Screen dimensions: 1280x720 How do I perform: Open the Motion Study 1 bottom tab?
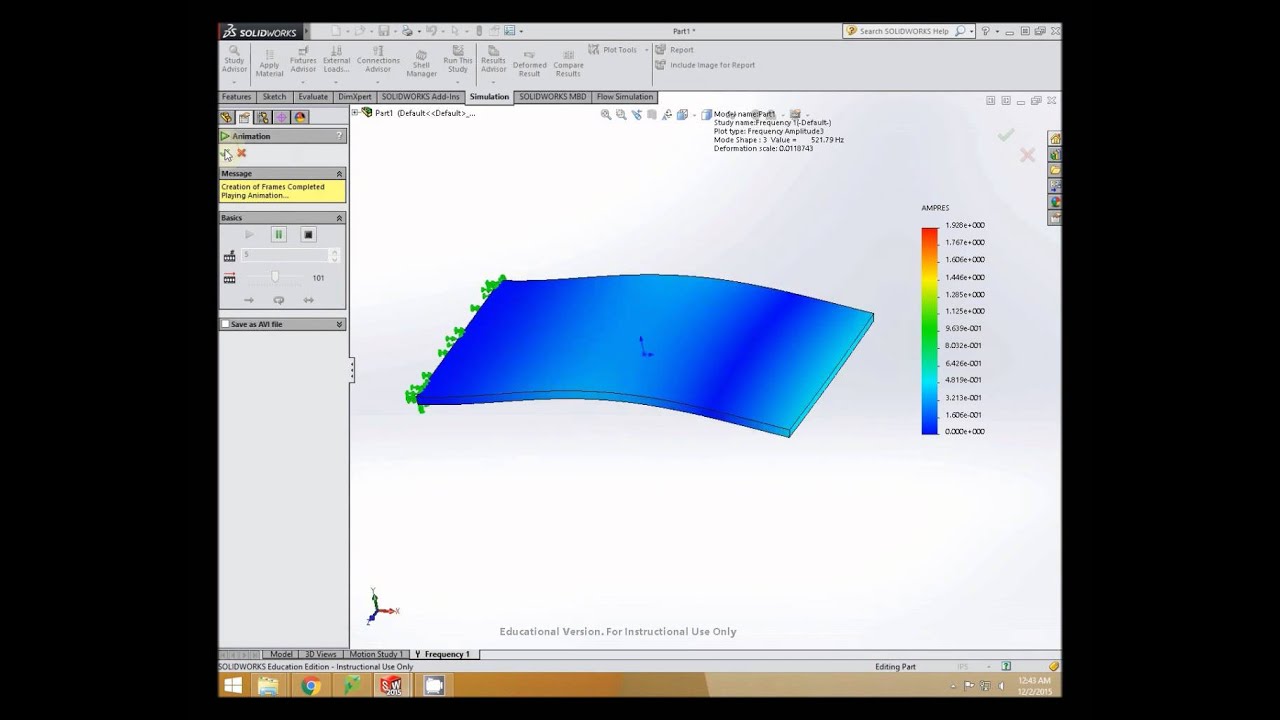(x=376, y=654)
